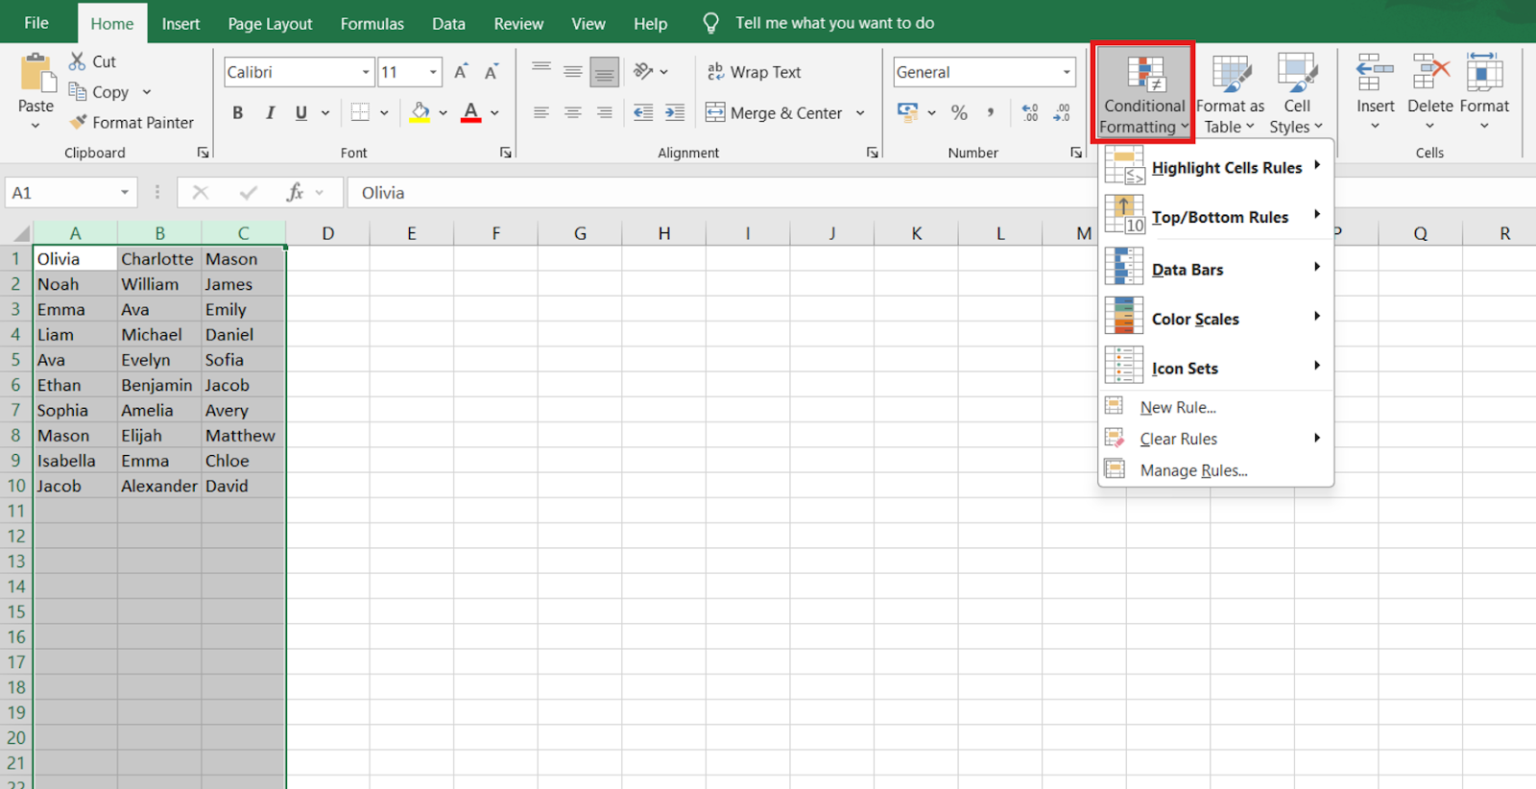The image size is (1536, 789).
Task: Click the Cut scissors icon
Action: (x=77, y=62)
